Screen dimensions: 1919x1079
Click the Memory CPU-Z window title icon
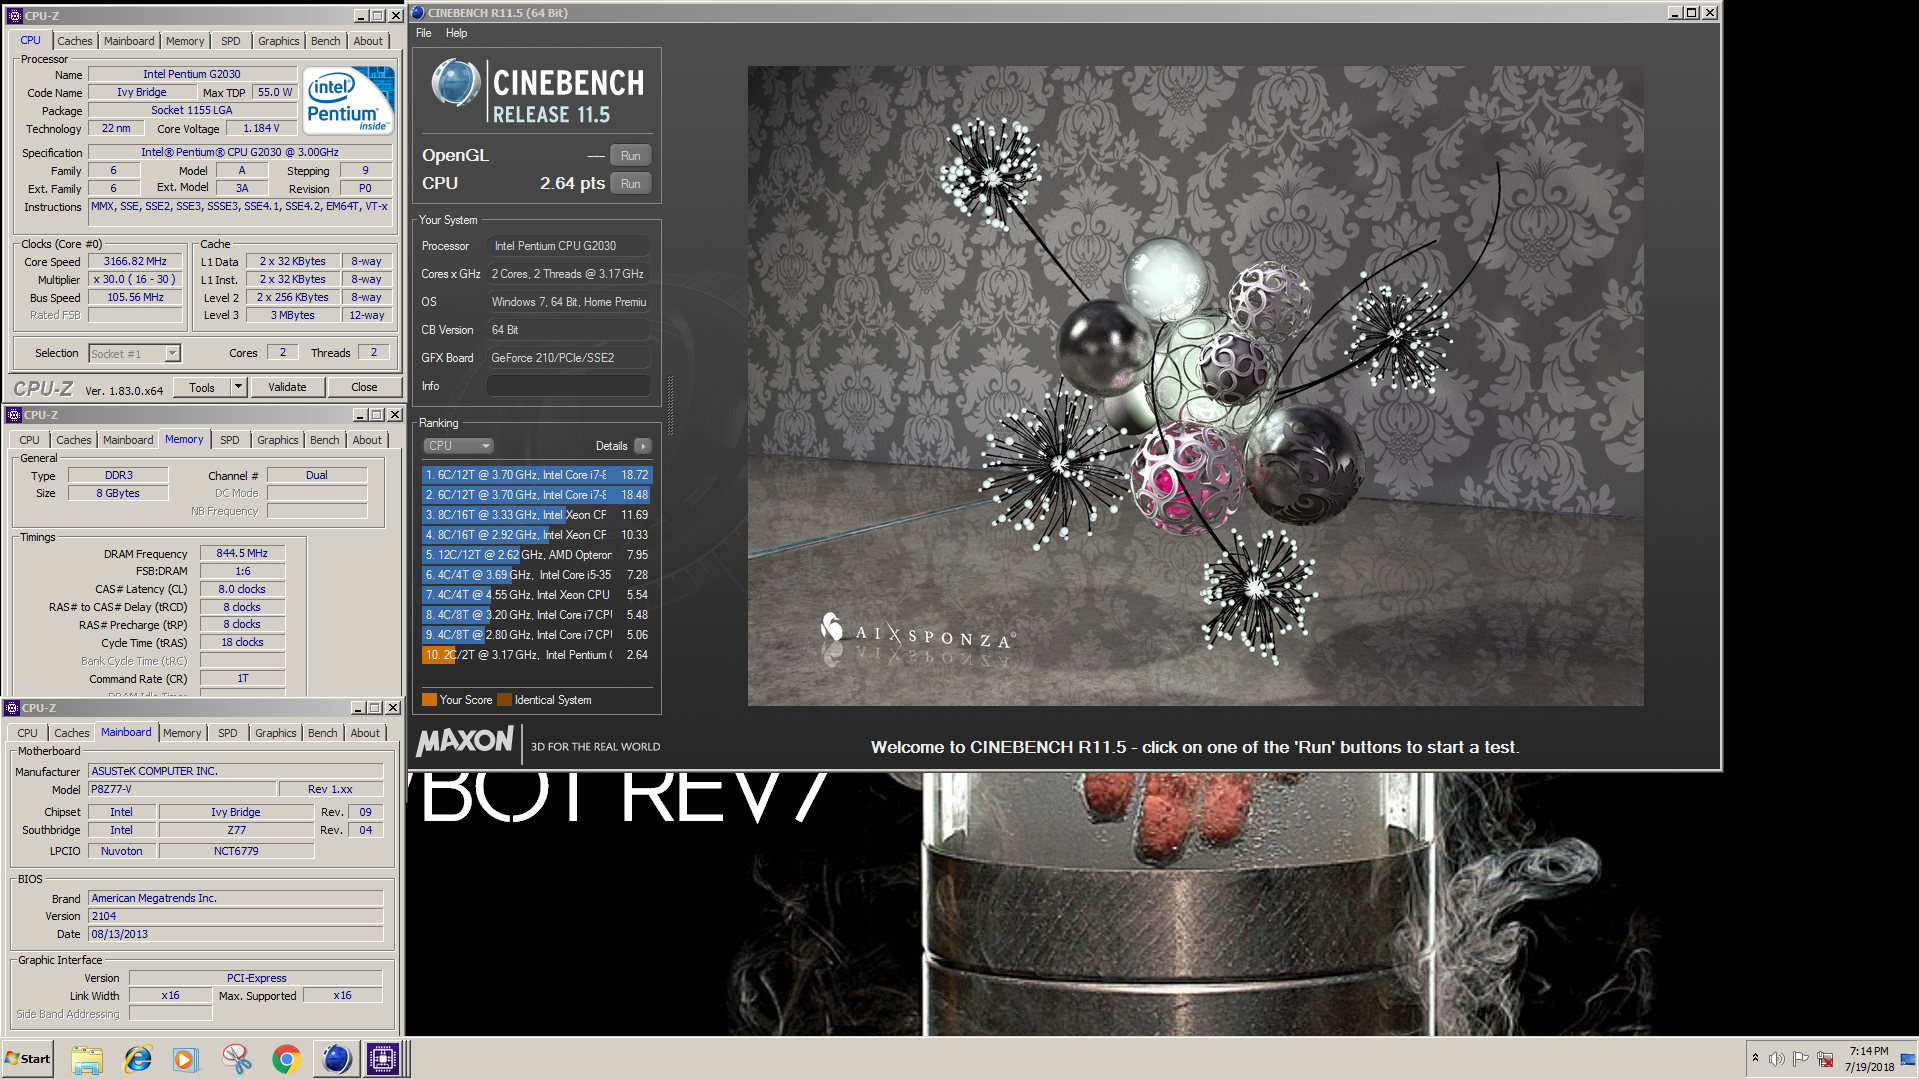coord(14,415)
